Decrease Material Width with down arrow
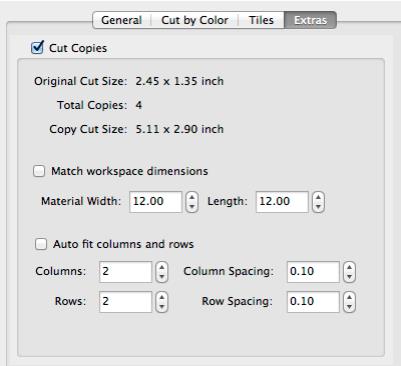The height and width of the screenshot is (366, 401). (x=192, y=207)
